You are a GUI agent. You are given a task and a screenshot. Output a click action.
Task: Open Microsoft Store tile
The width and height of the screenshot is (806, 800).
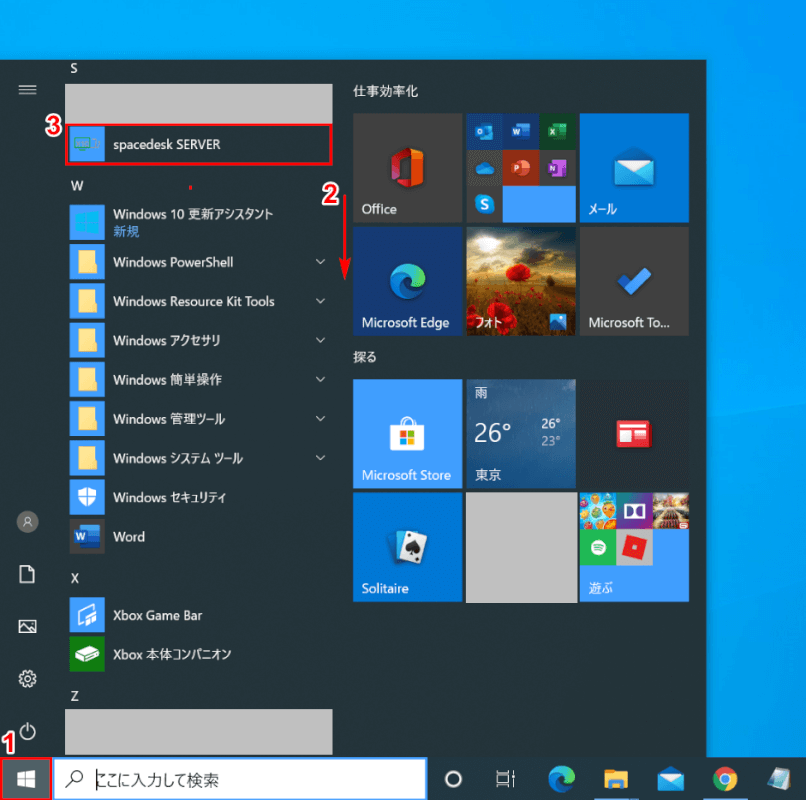408,433
